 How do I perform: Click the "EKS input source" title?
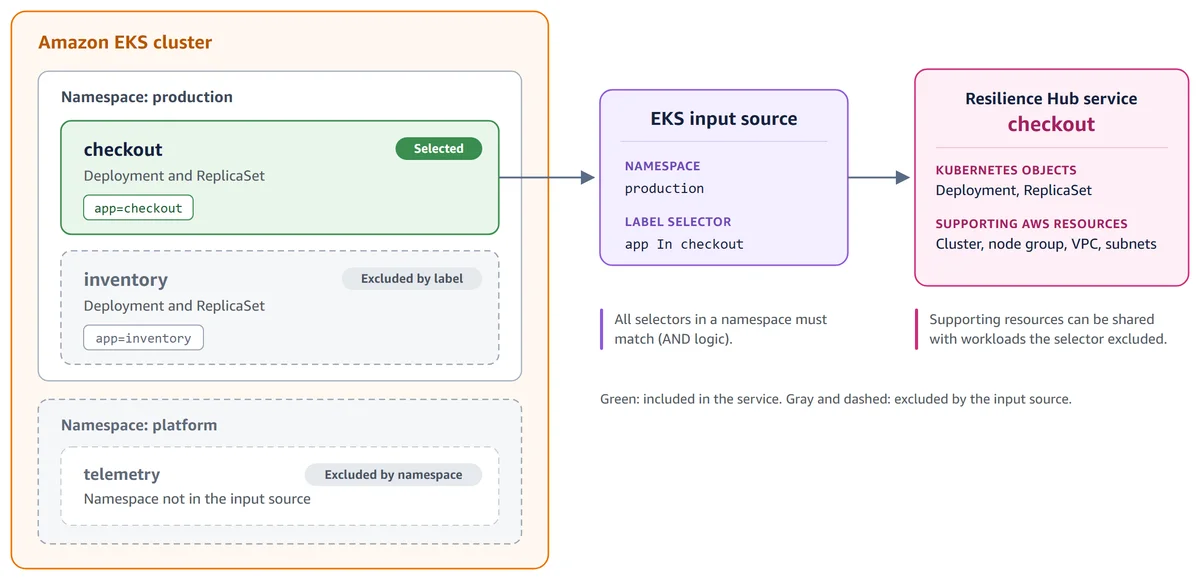point(724,119)
